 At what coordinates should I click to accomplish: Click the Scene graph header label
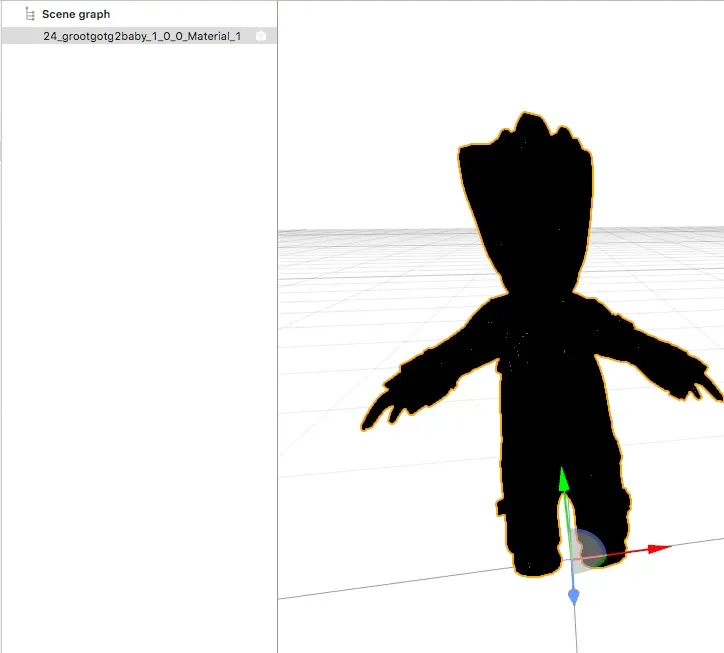click(x=76, y=14)
